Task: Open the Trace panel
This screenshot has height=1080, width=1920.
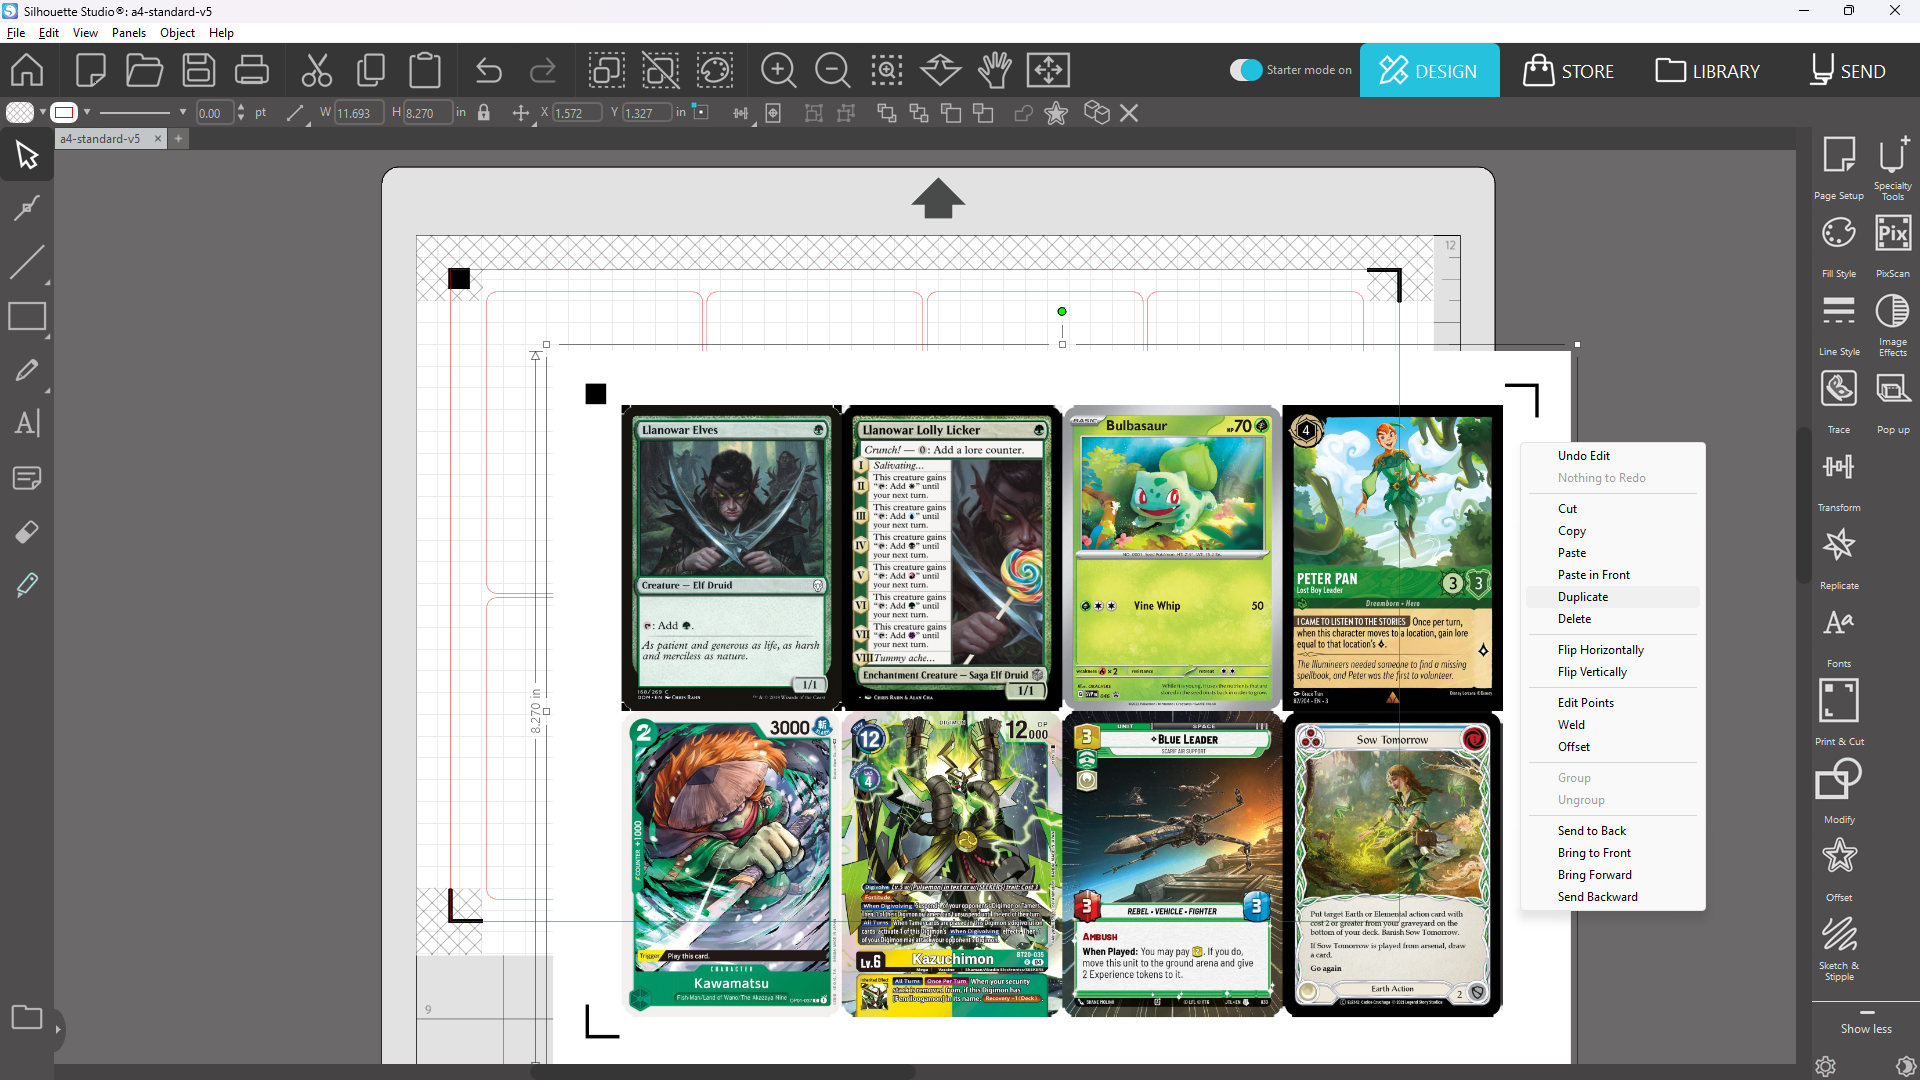Action: click(1839, 401)
